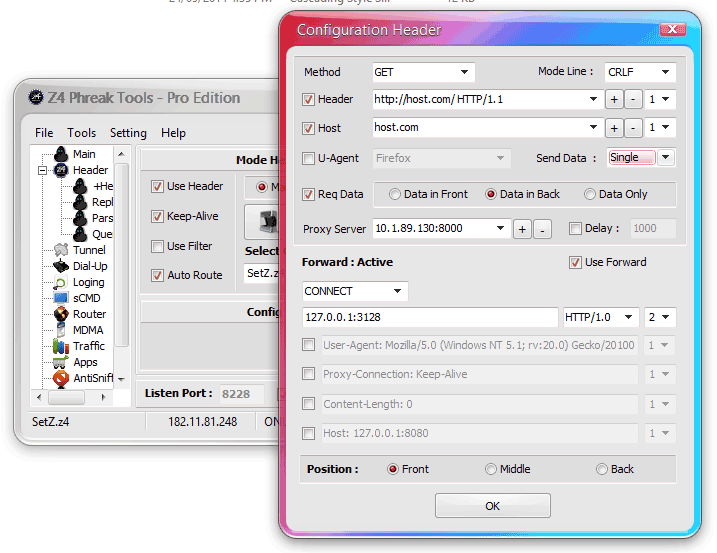Click the AntiSniff shield icon
The height and width of the screenshot is (553, 717).
pyautogui.click(x=61, y=379)
